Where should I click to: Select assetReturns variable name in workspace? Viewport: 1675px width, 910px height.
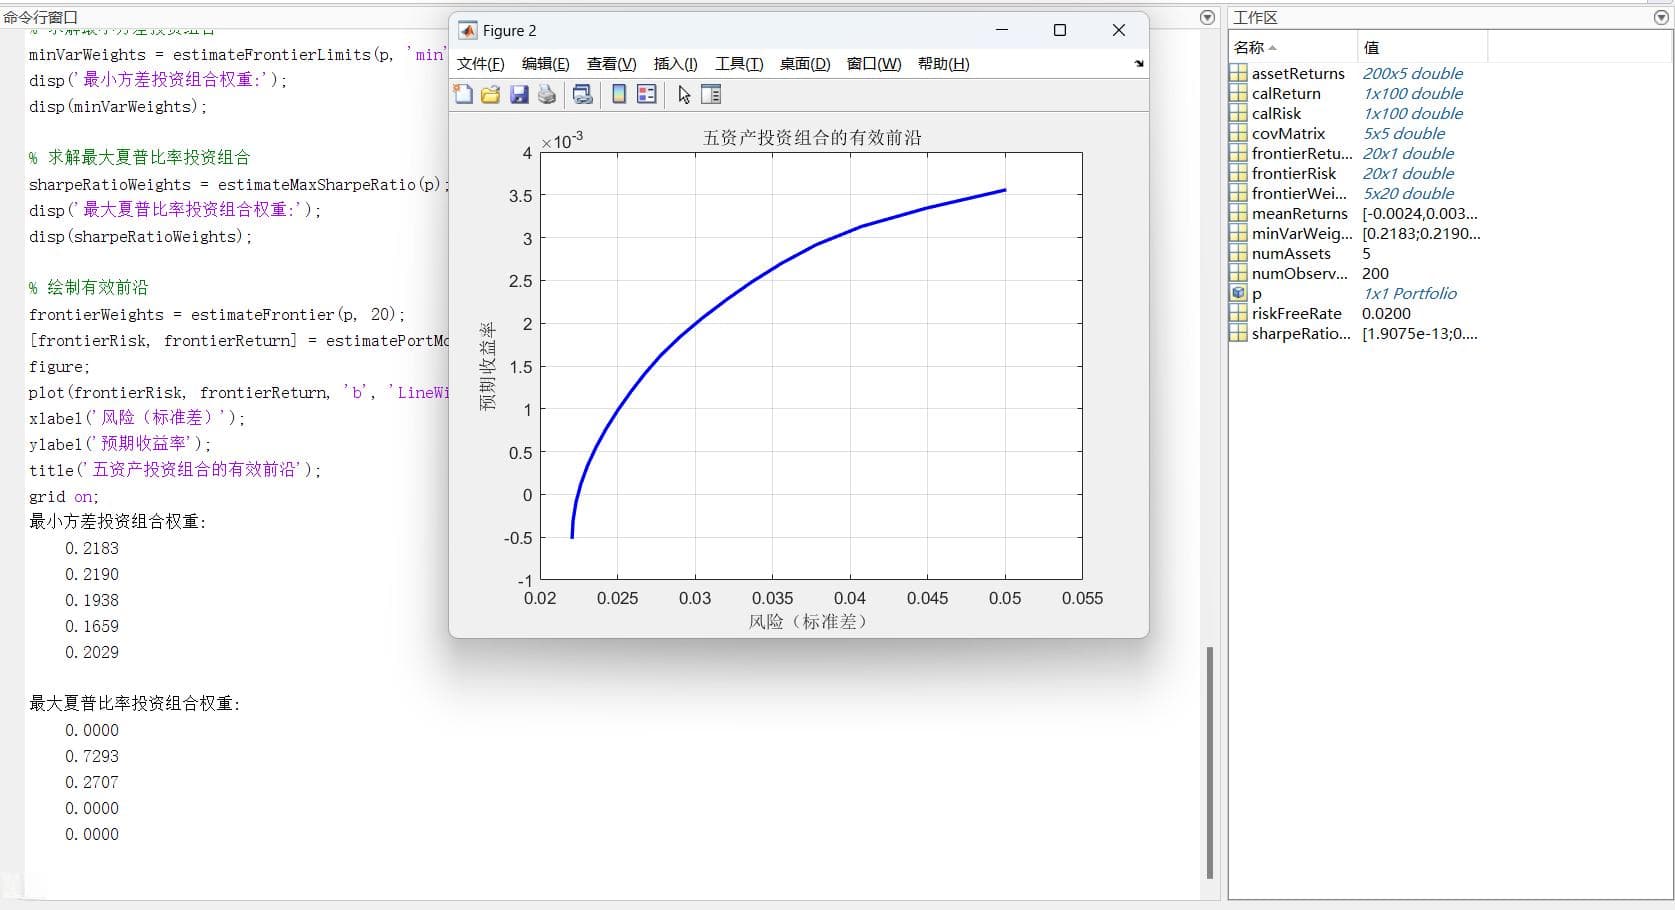[1298, 73]
